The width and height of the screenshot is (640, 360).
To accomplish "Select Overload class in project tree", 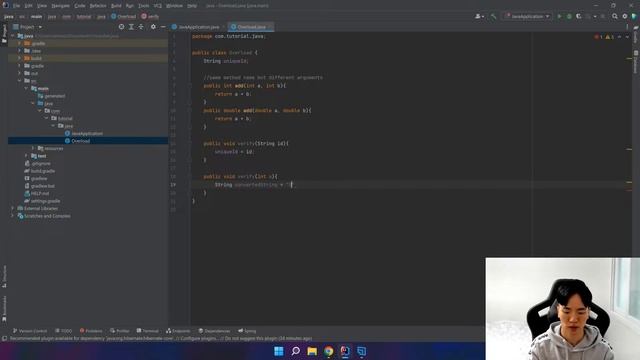I will tap(78, 141).
